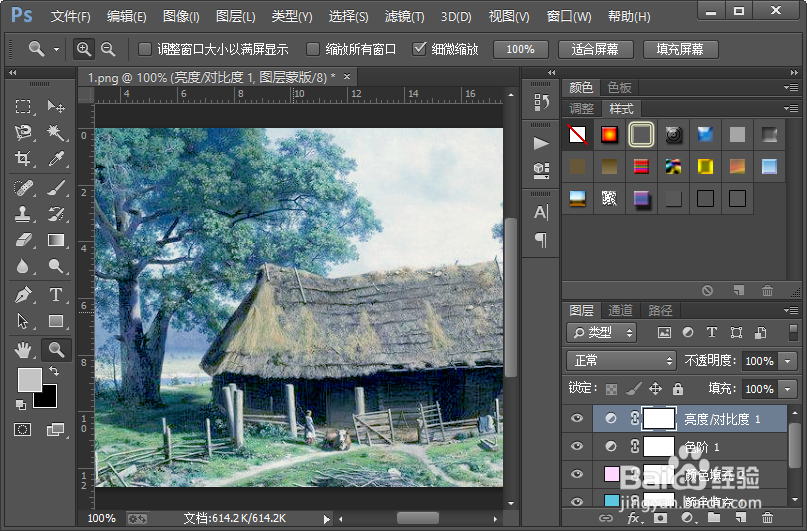Screen dimensions: 807x531
Task: Click the 亮度/对比度 1 layer mask thumbnail
Action: click(659, 418)
